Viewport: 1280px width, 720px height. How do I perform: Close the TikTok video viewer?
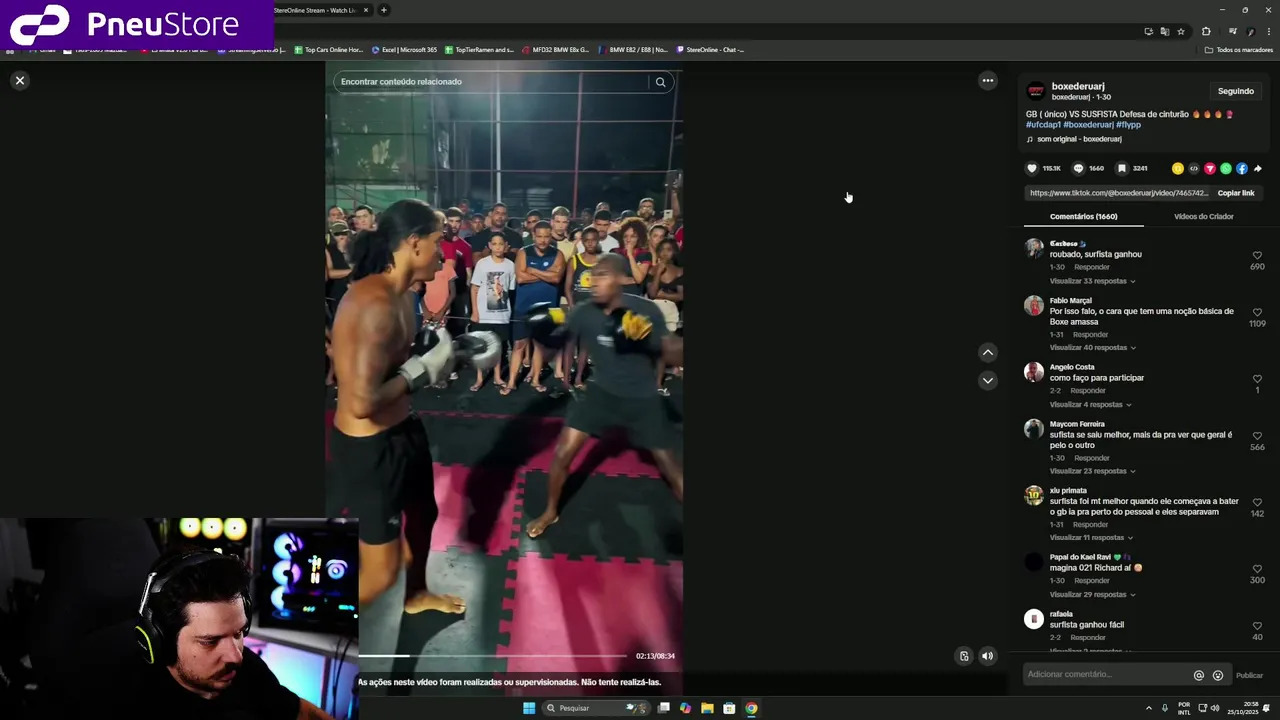point(19,80)
